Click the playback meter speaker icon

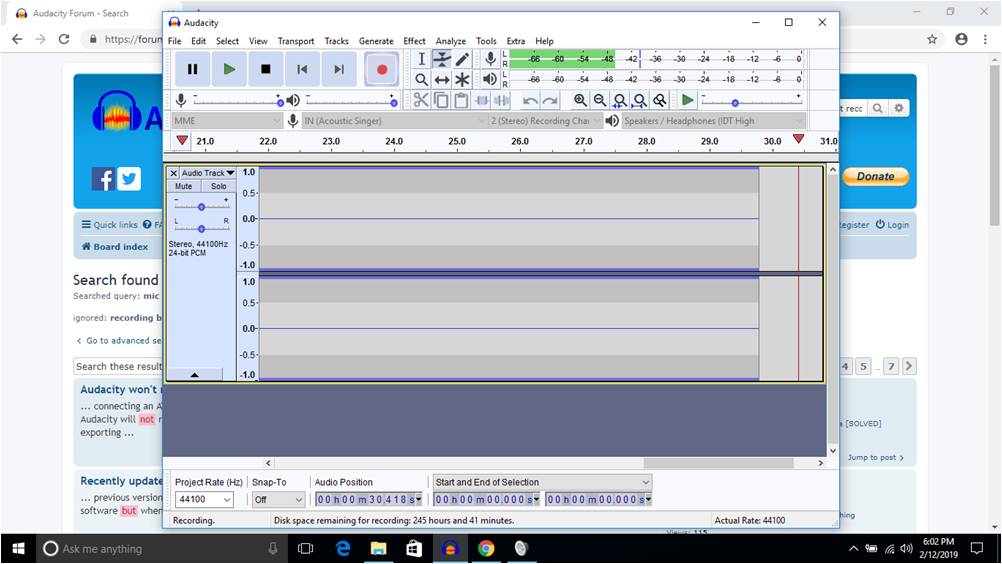click(490, 79)
